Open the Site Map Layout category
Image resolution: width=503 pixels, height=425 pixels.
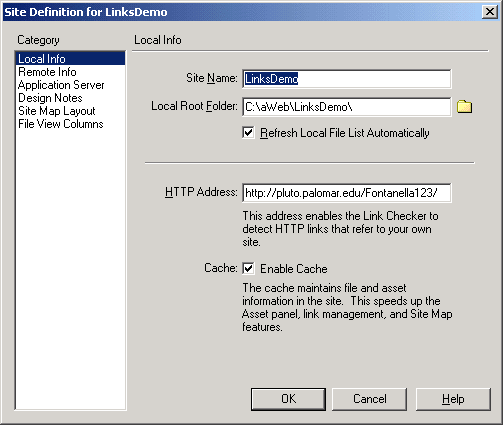pos(57,111)
